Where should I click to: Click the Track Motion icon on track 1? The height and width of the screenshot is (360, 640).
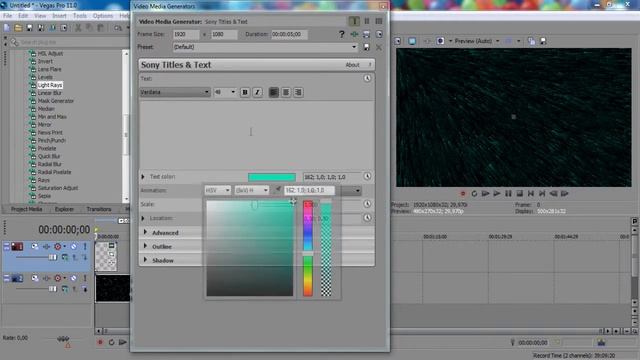35,246
